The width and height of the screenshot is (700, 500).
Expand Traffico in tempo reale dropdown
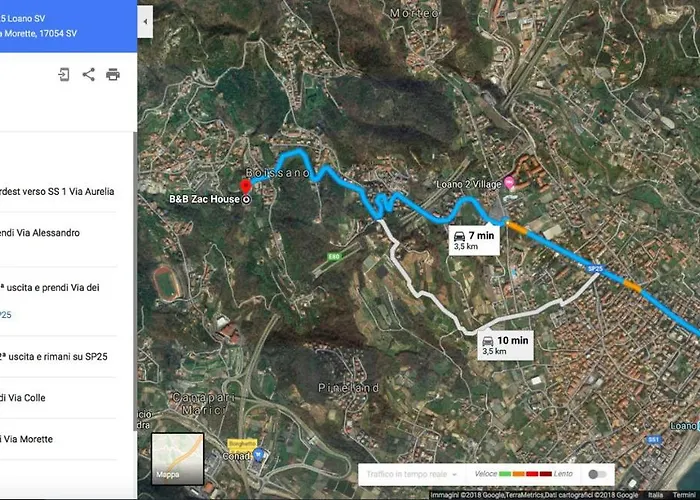[x=412, y=474]
